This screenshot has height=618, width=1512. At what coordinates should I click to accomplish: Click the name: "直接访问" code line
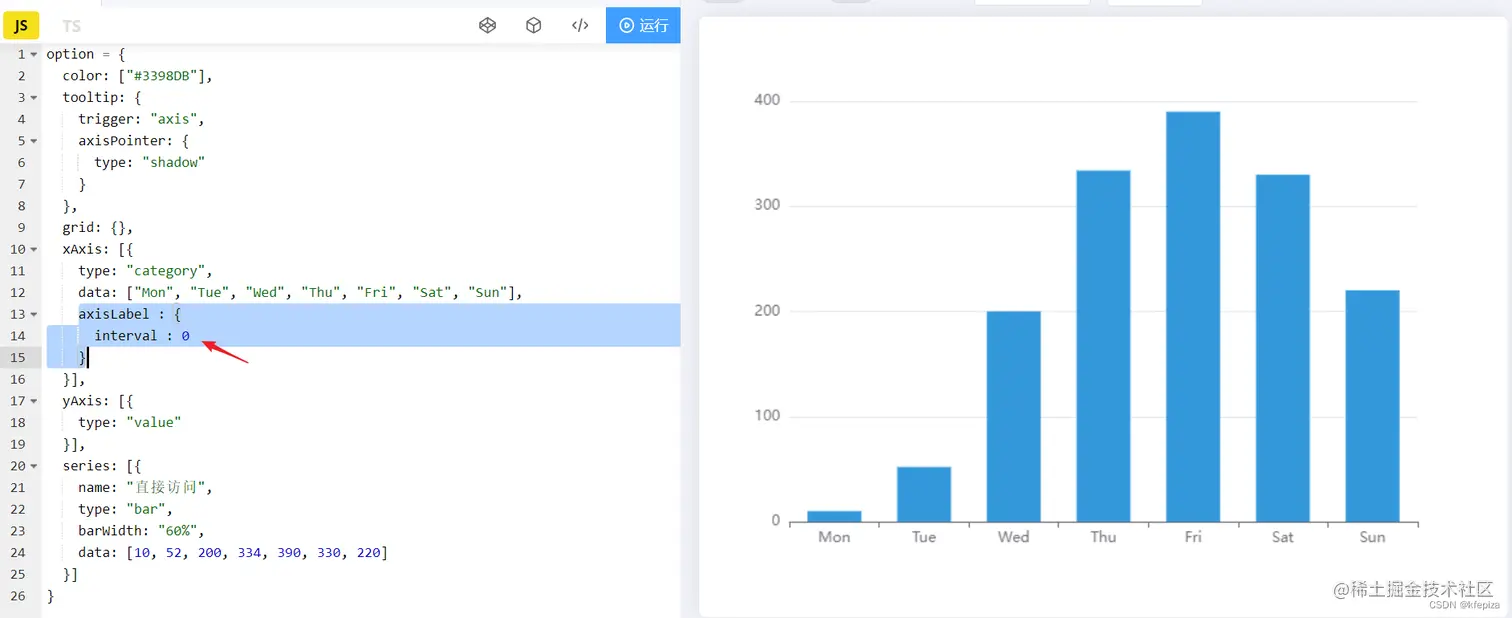point(146,487)
